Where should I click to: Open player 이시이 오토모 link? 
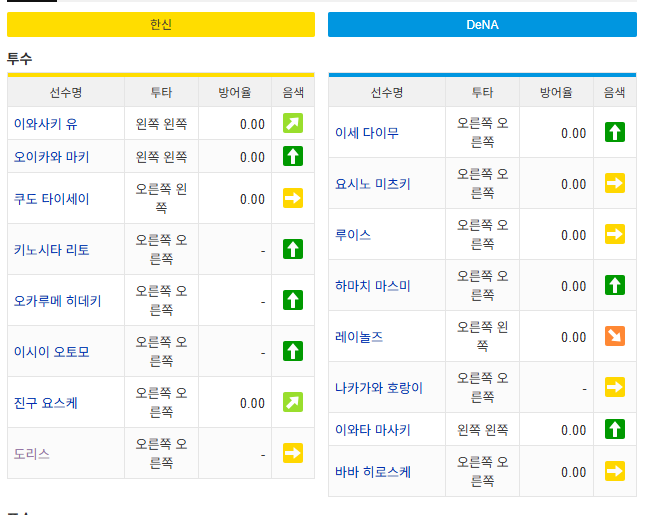pos(51,352)
